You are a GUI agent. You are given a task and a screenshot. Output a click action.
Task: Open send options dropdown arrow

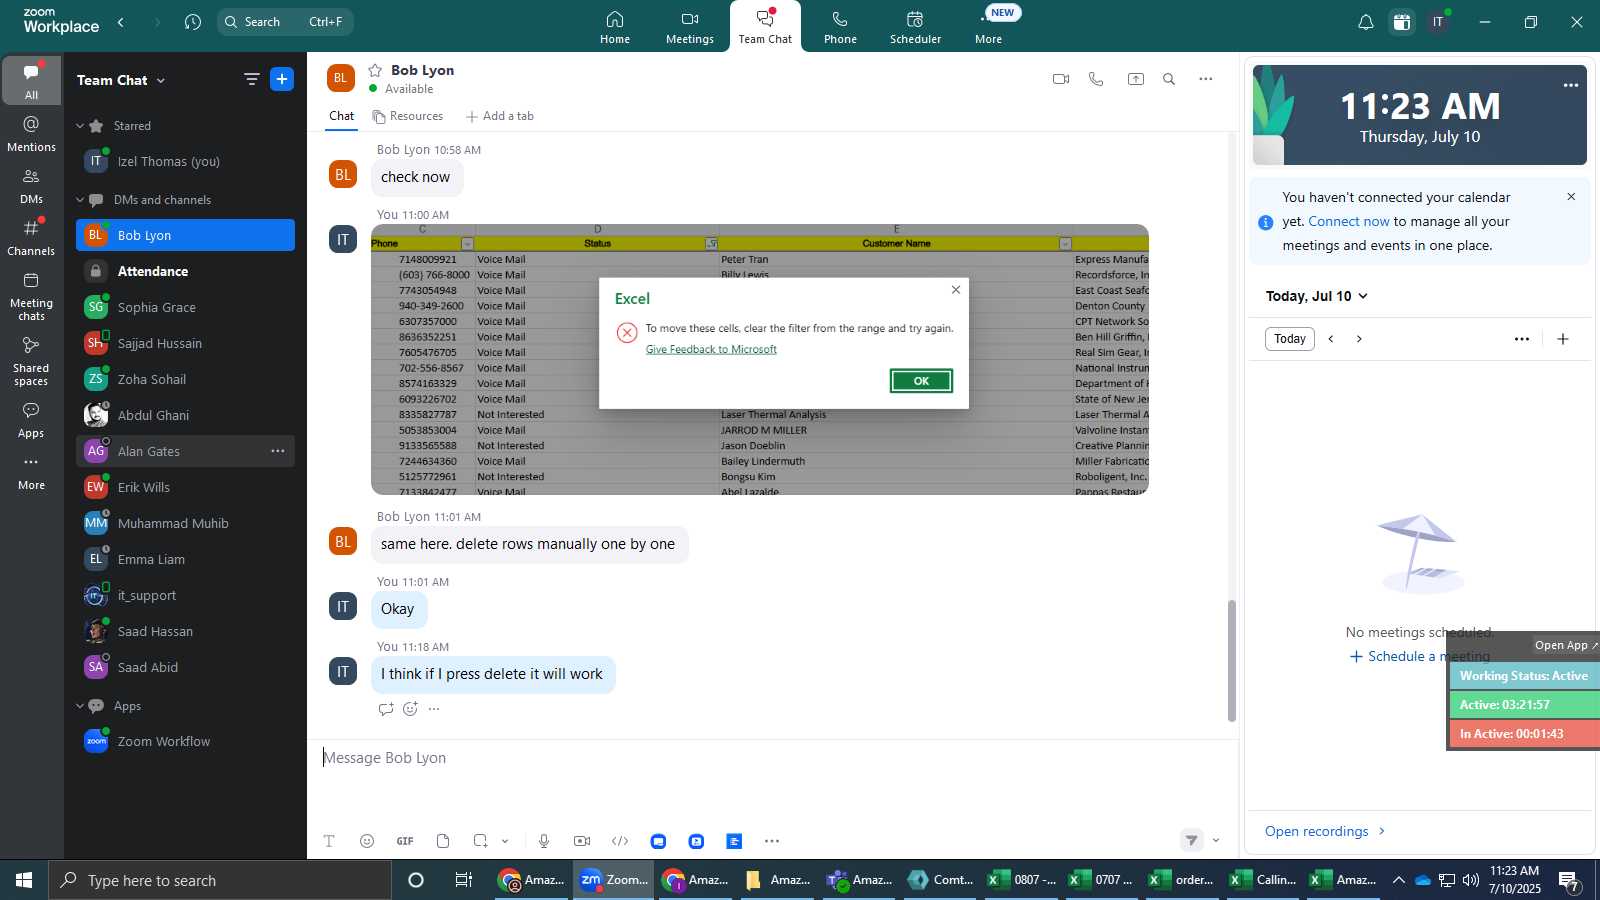coord(1216,840)
